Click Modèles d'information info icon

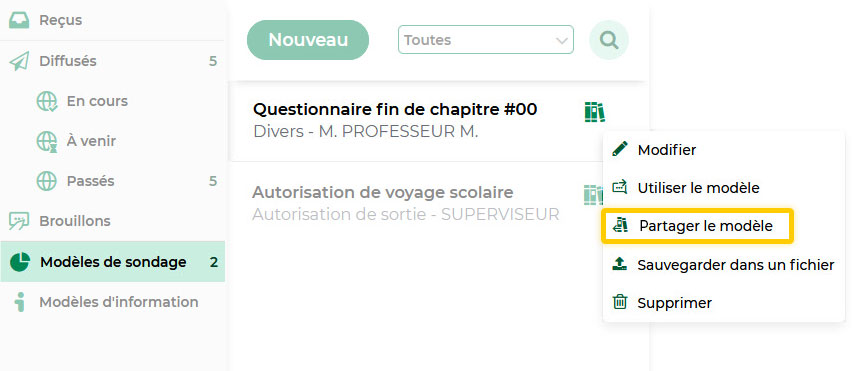click(x=20, y=302)
